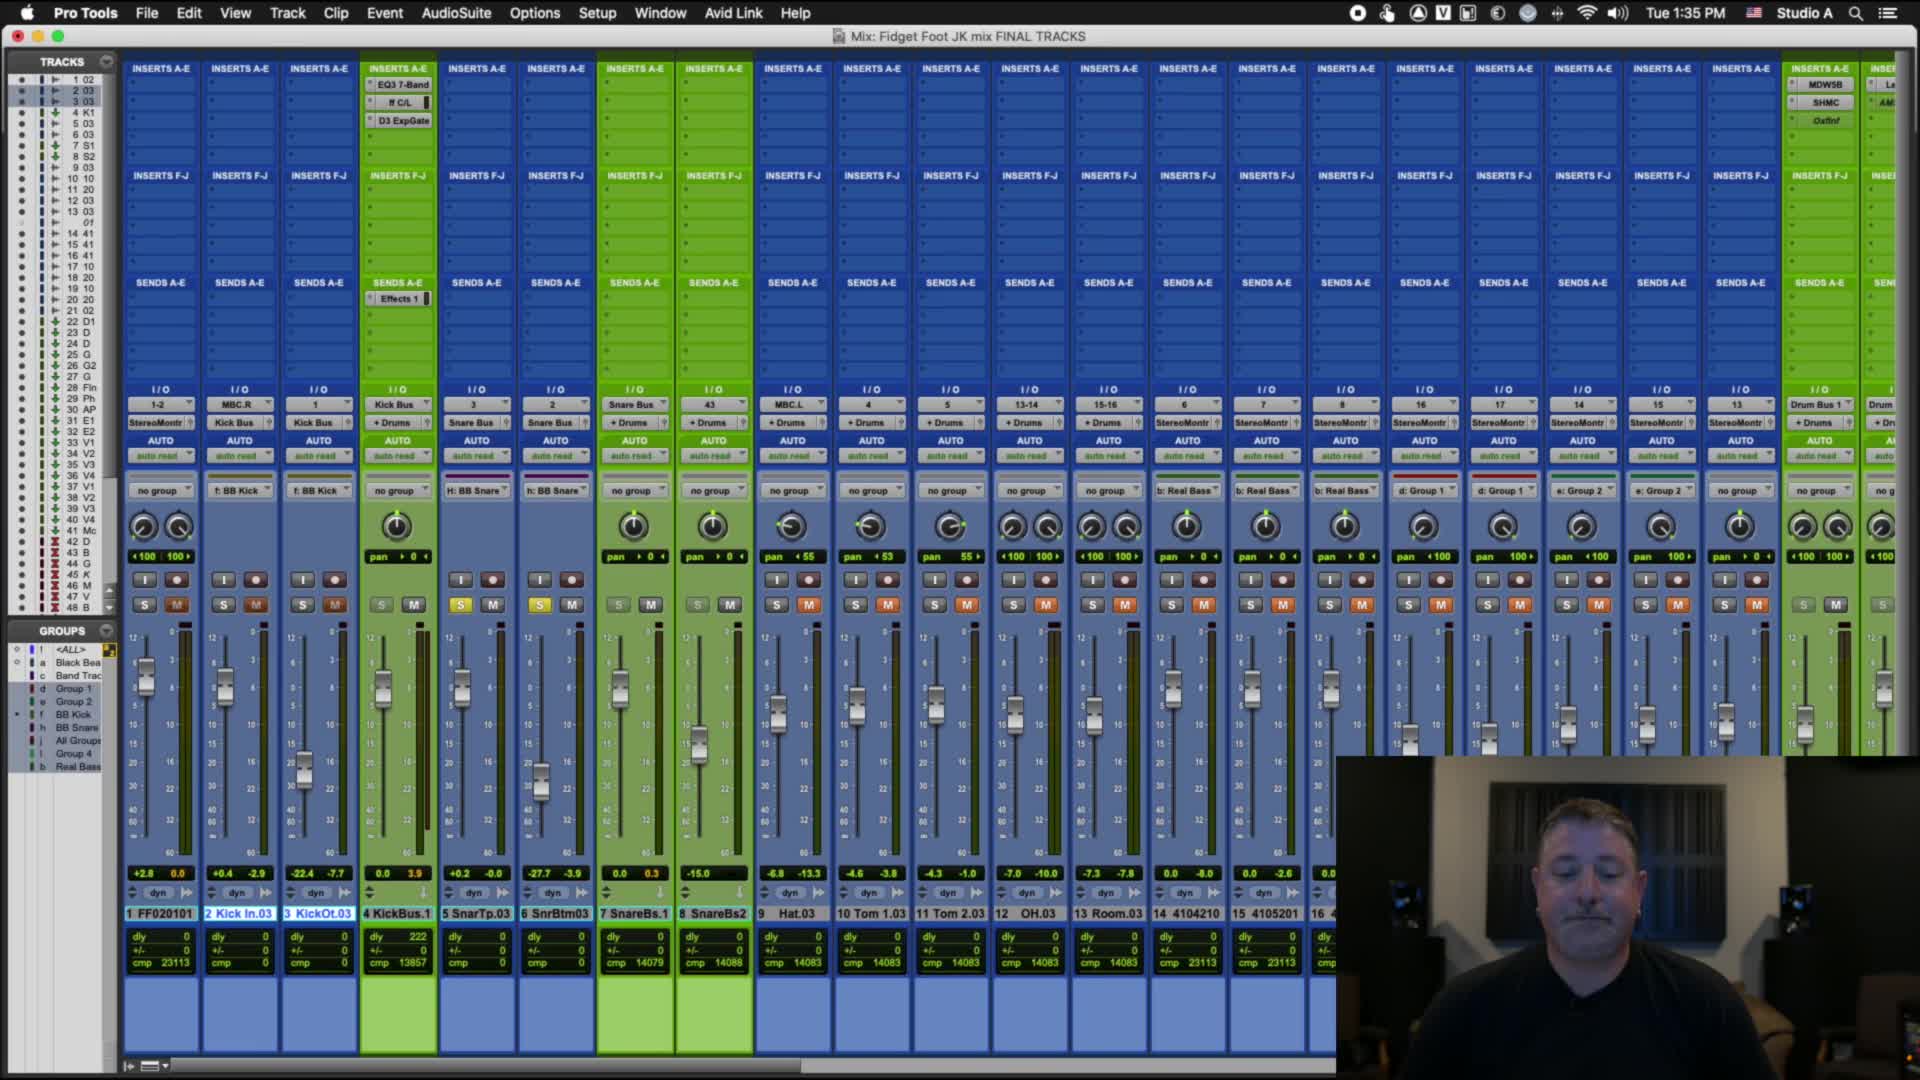Click the KickBus.1 pan knob
The height and width of the screenshot is (1080, 1920).
click(x=397, y=526)
